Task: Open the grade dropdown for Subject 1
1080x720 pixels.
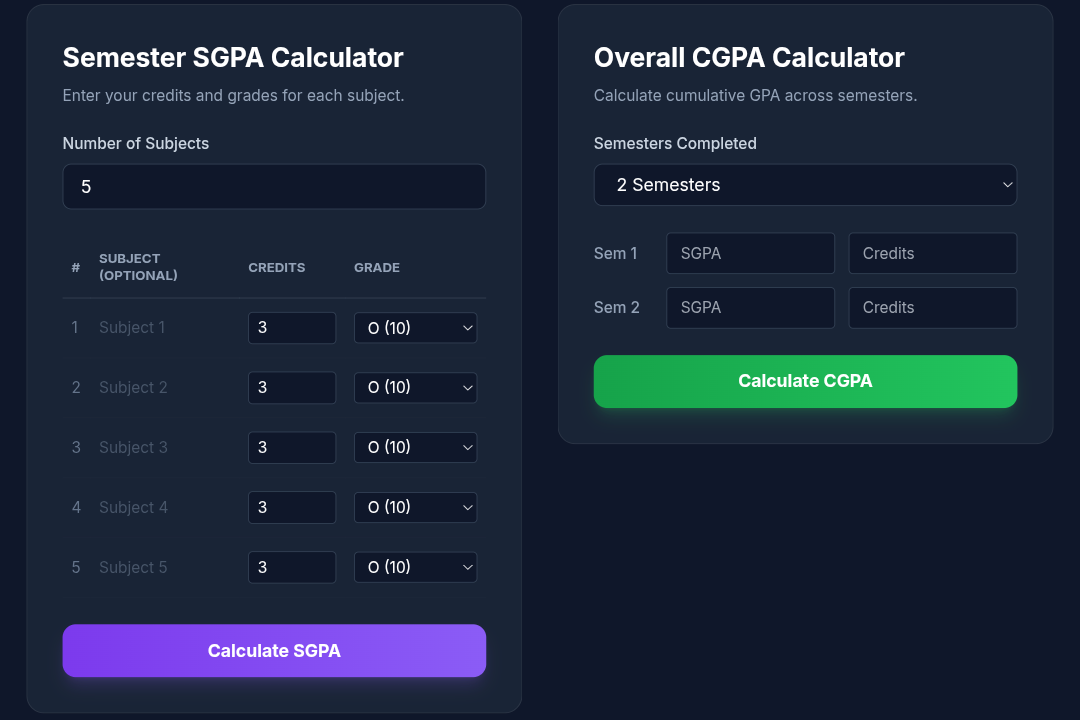Action: (x=415, y=328)
